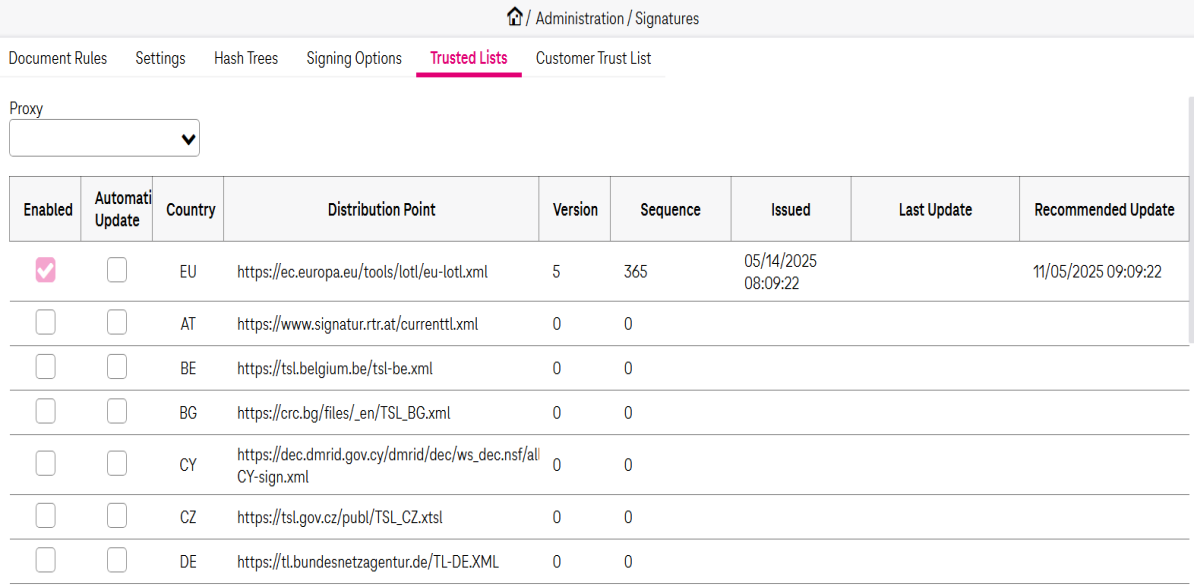The image size is (1194, 585).
Task: Open the Proxy dropdown
Action: [x=104, y=139]
